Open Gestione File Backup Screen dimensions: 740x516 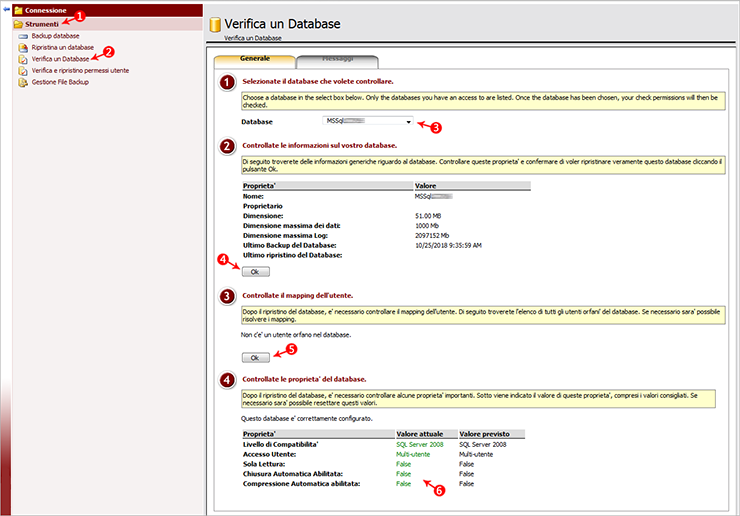coord(60,82)
